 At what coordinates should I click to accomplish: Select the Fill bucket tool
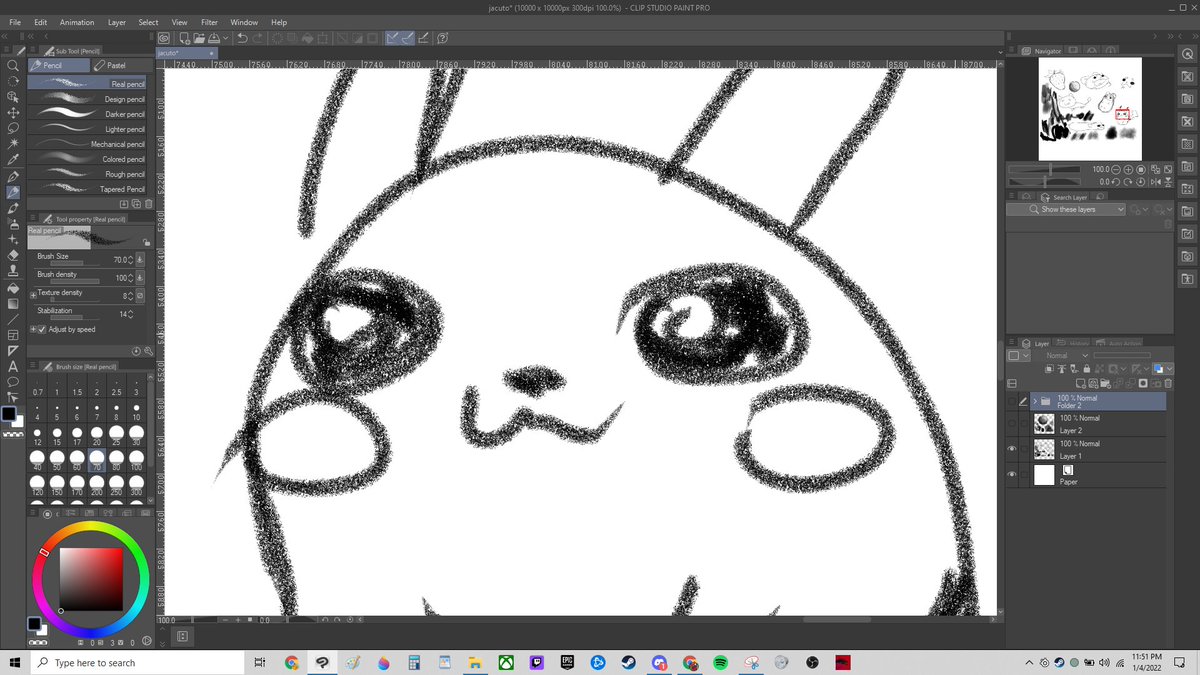[x=14, y=287]
